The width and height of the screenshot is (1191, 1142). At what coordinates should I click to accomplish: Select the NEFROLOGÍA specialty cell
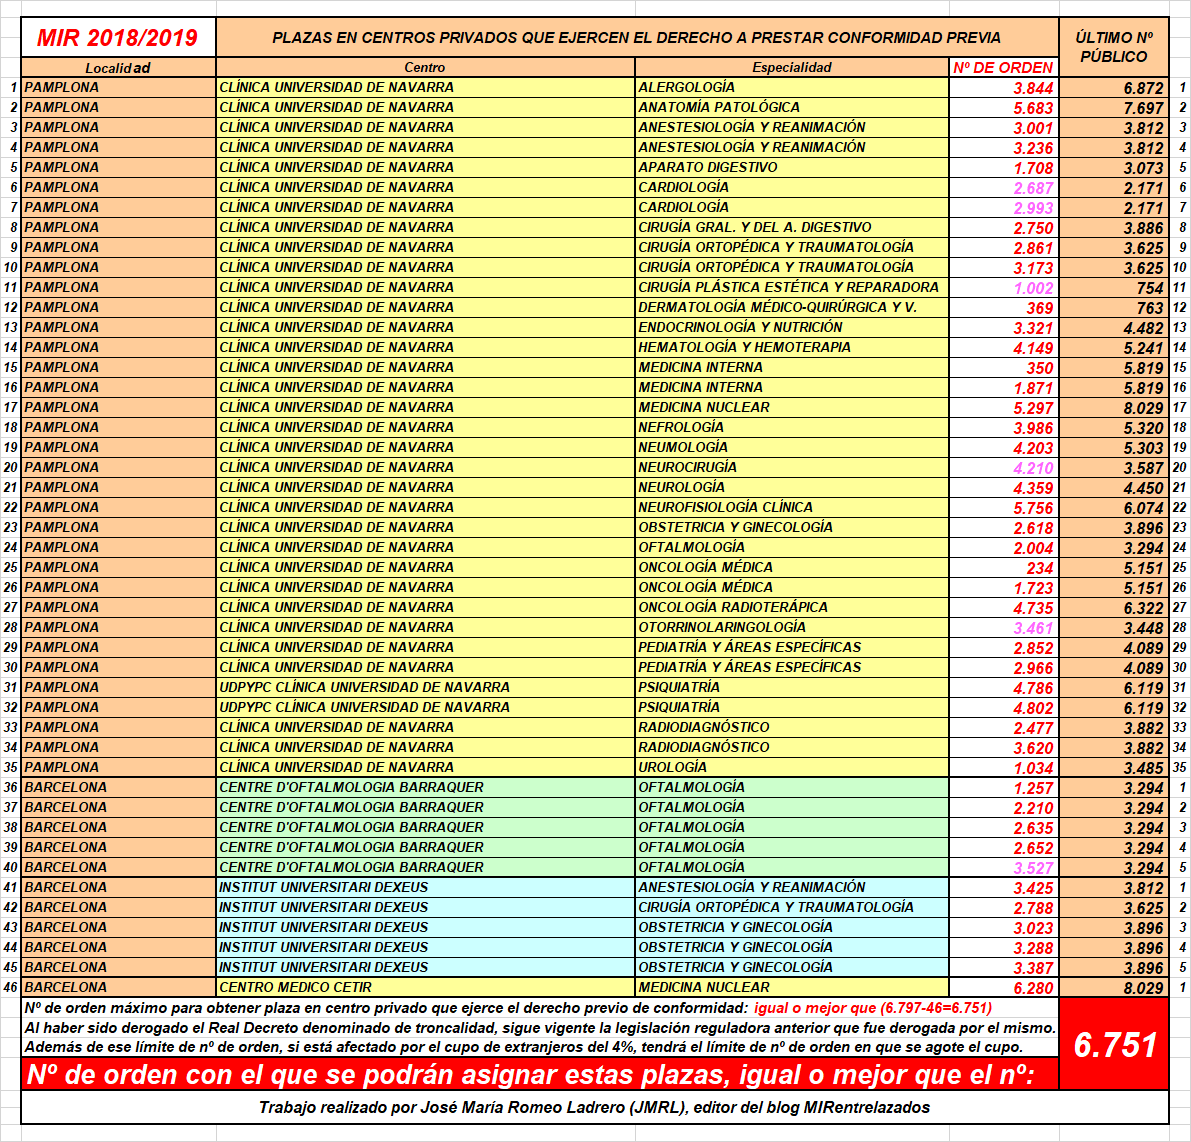(x=791, y=427)
